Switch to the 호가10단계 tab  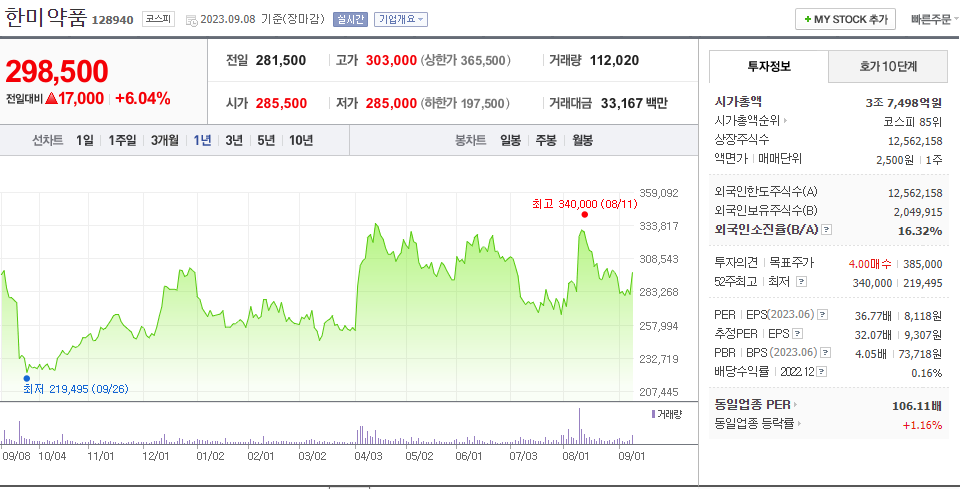(888, 66)
